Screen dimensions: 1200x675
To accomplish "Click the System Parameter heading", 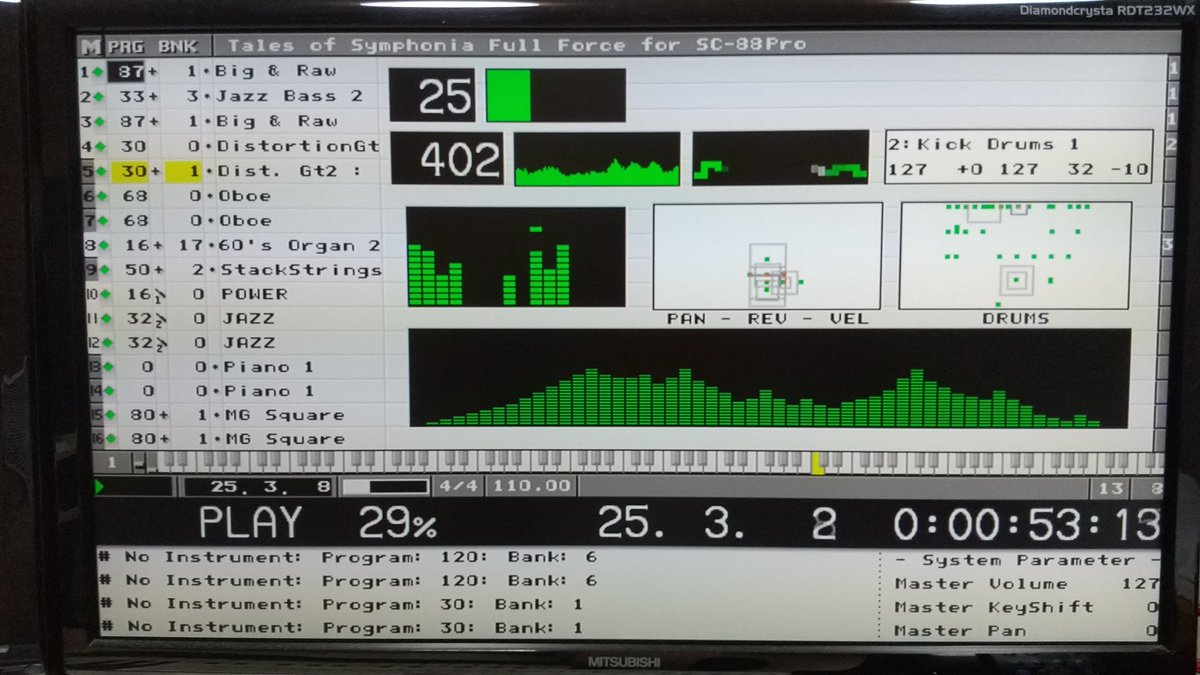I will click(x=1028, y=560).
